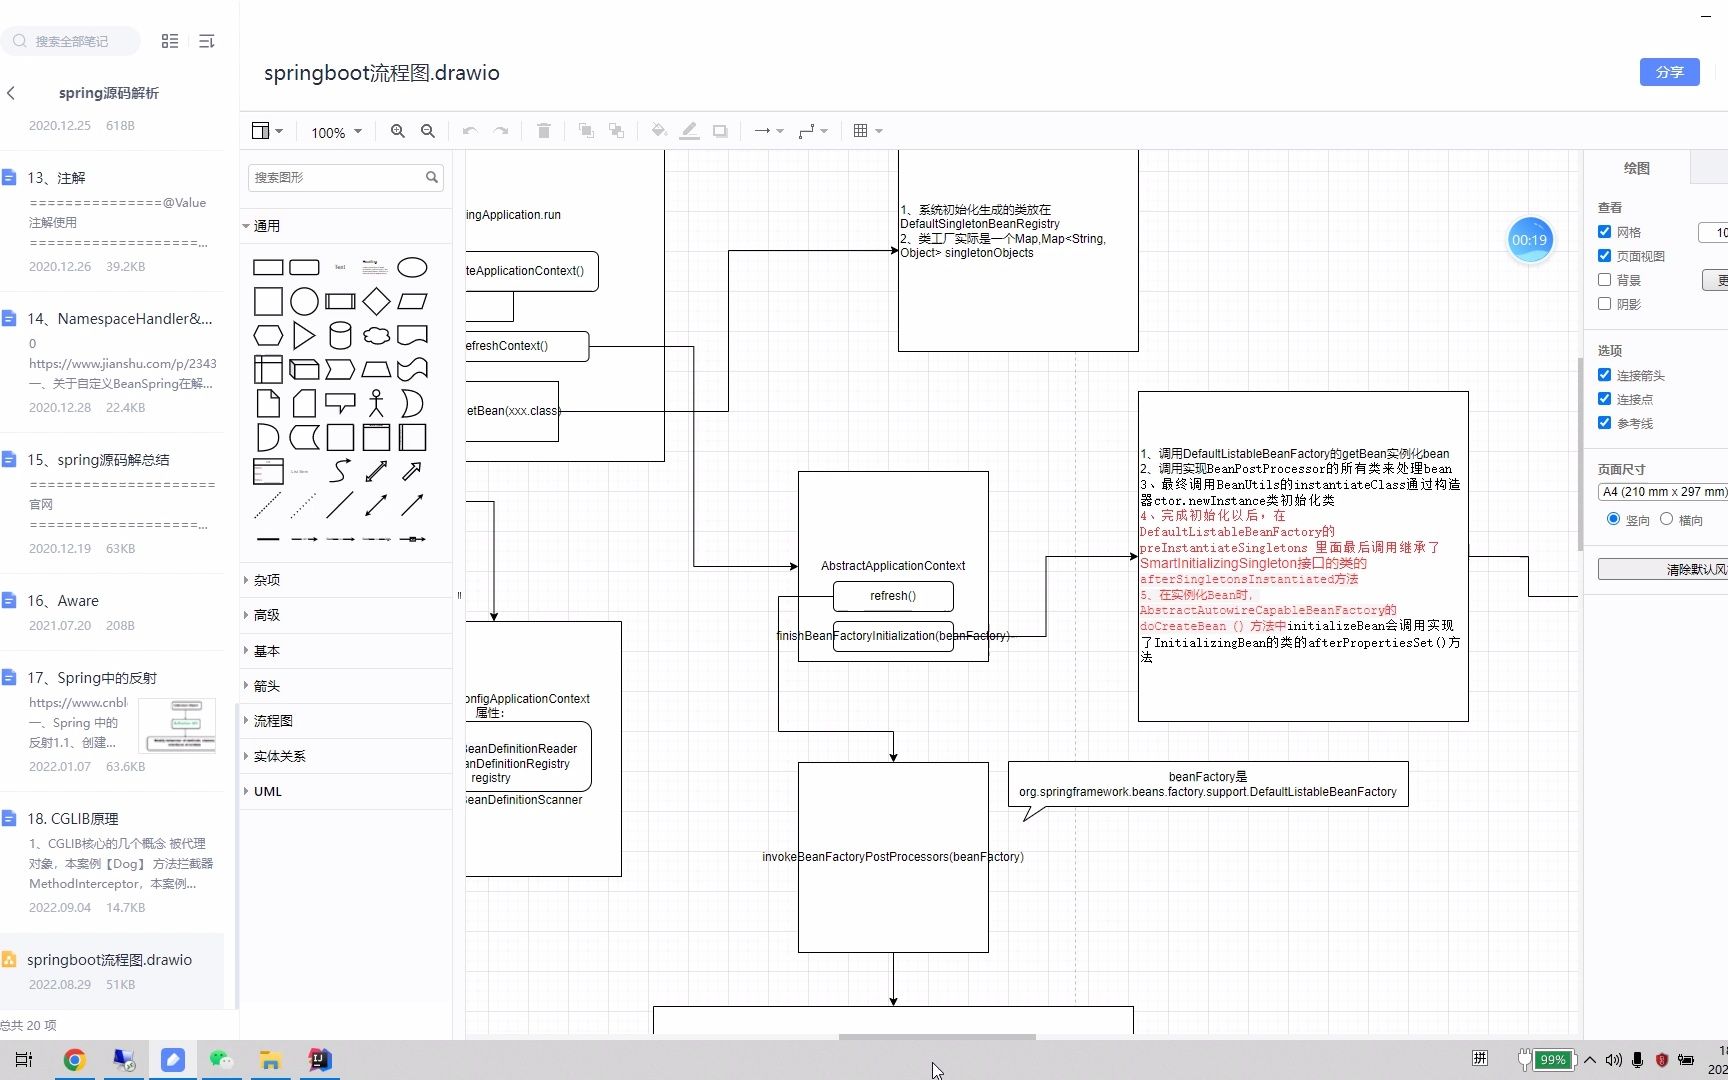Switch to the 绘图 diagram tab

(1637, 168)
